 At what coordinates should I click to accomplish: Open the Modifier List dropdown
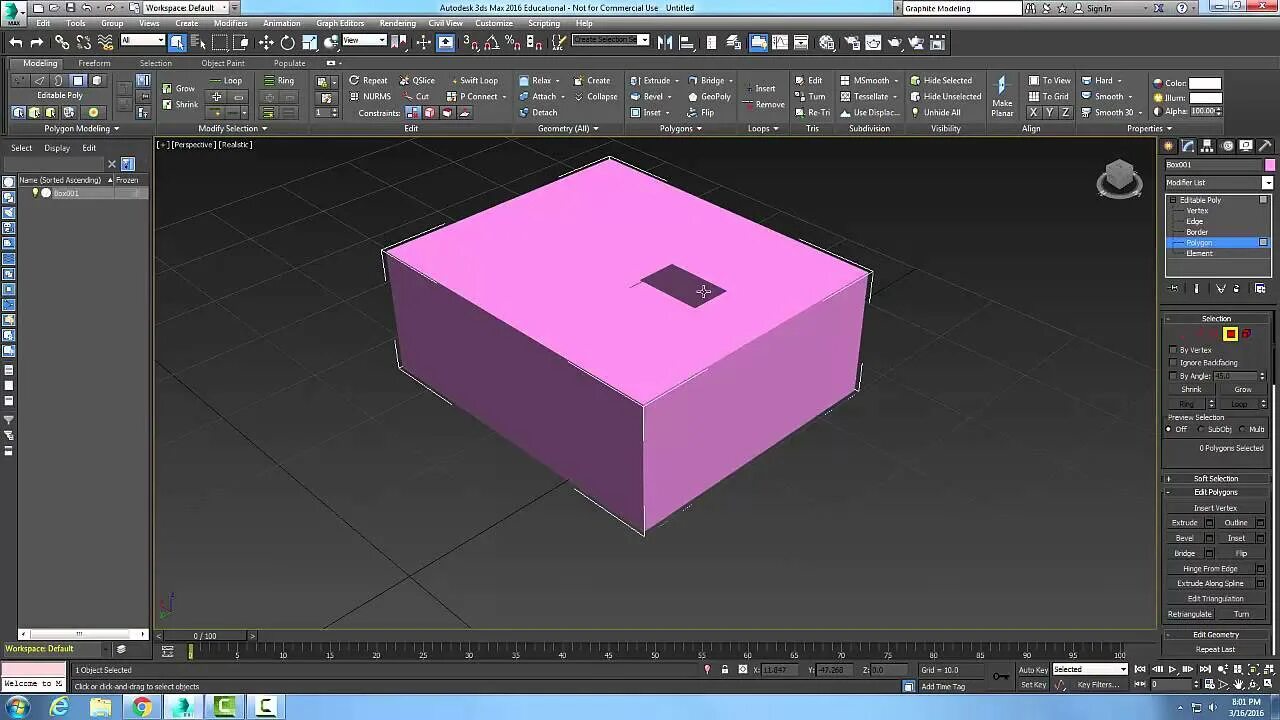pos(1219,182)
